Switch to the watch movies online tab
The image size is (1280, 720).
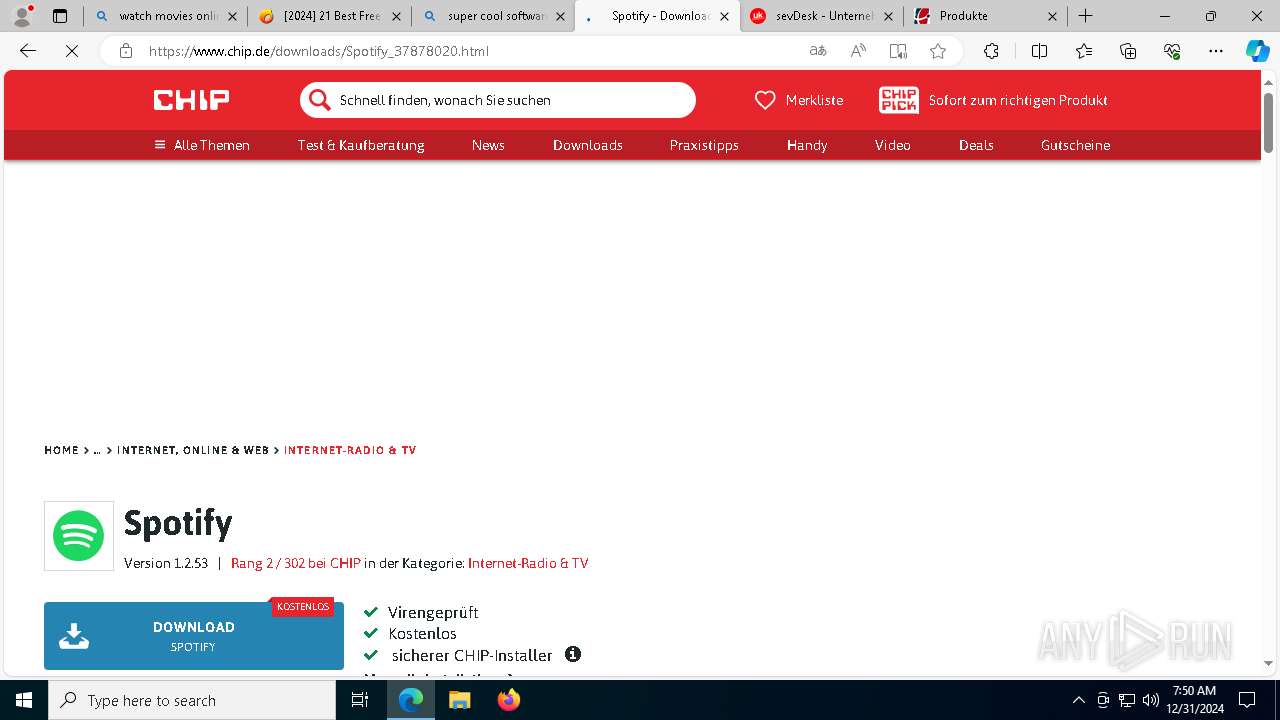[165, 16]
